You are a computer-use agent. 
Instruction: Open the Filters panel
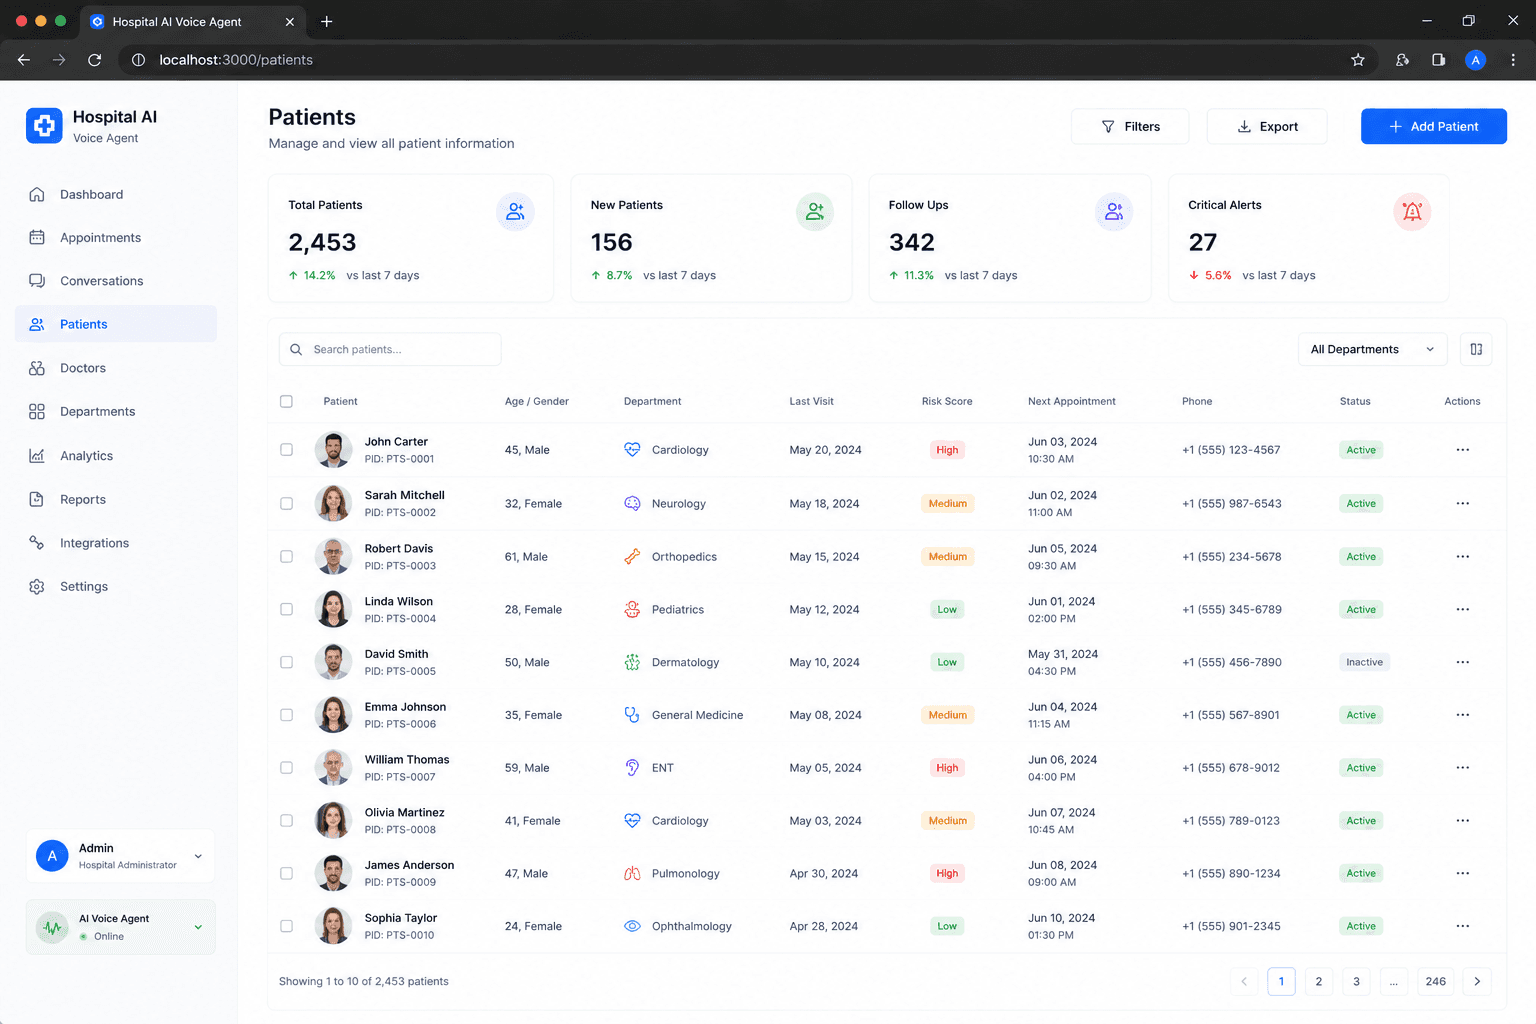(1130, 126)
